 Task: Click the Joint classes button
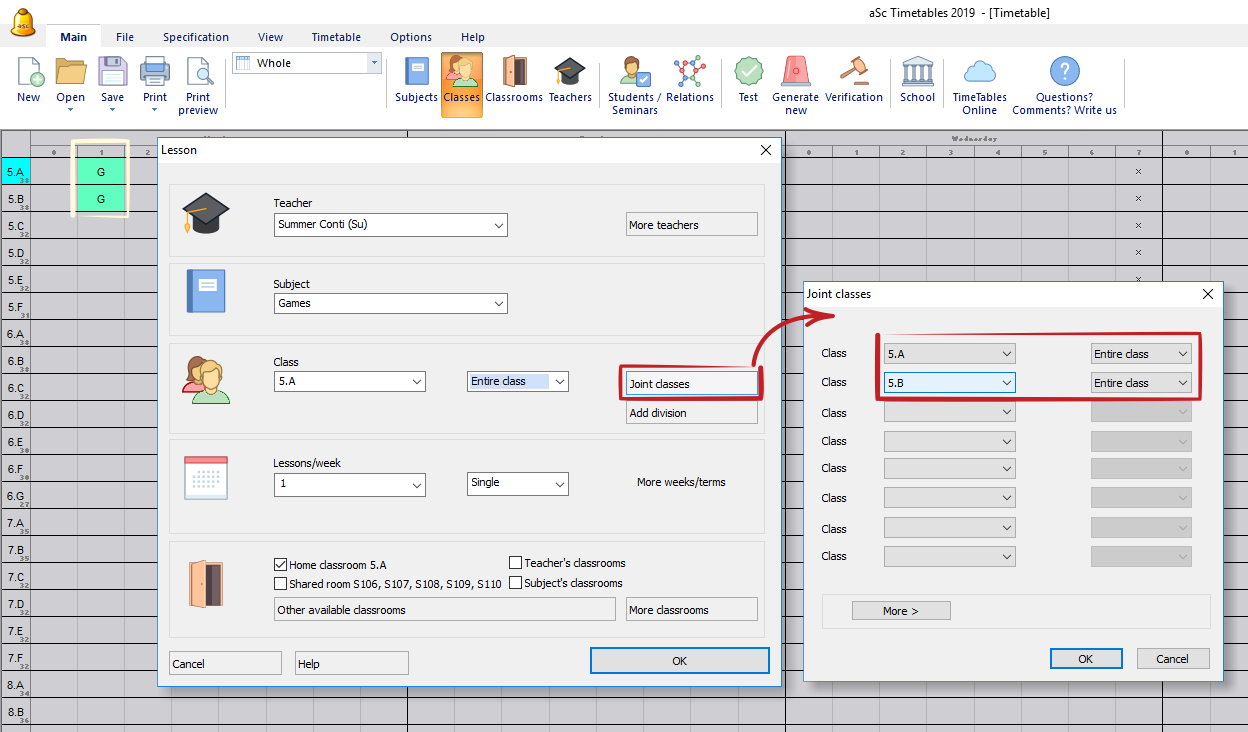[x=690, y=383]
